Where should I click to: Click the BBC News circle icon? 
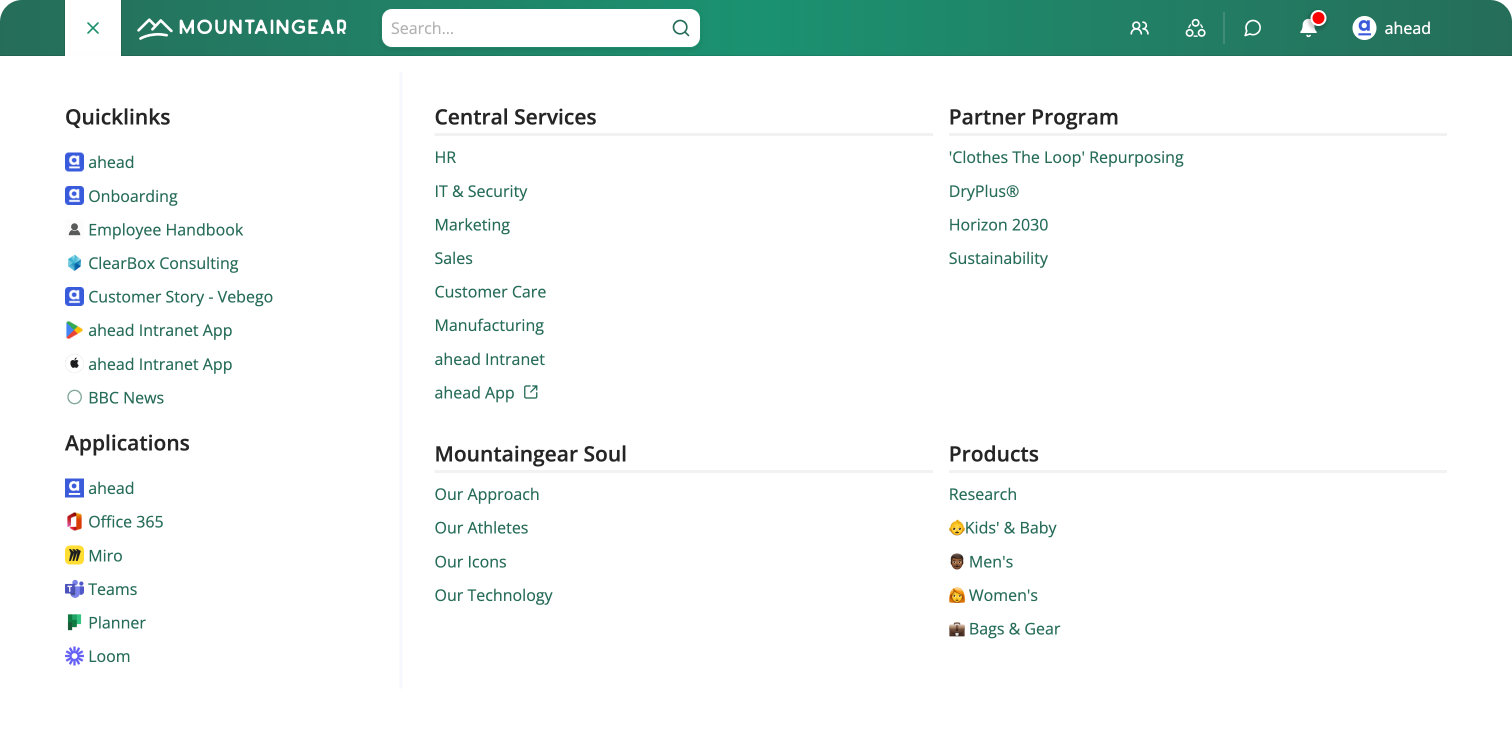(74, 397)
